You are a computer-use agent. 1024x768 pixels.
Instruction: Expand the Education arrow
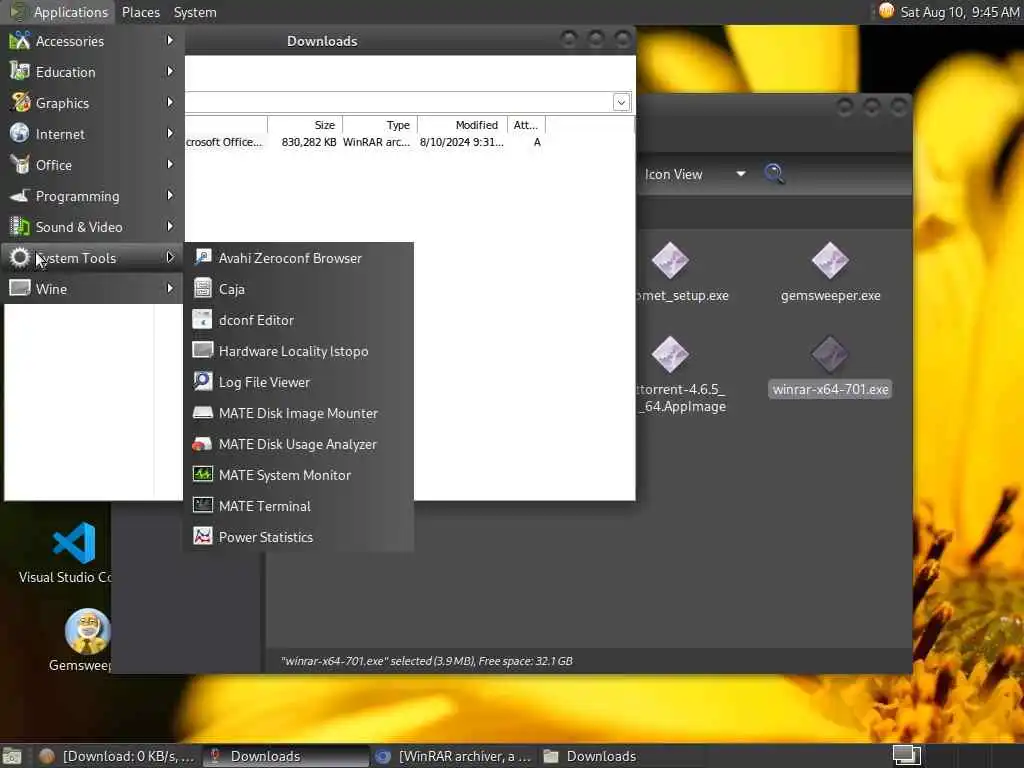(x=170, y=71)
